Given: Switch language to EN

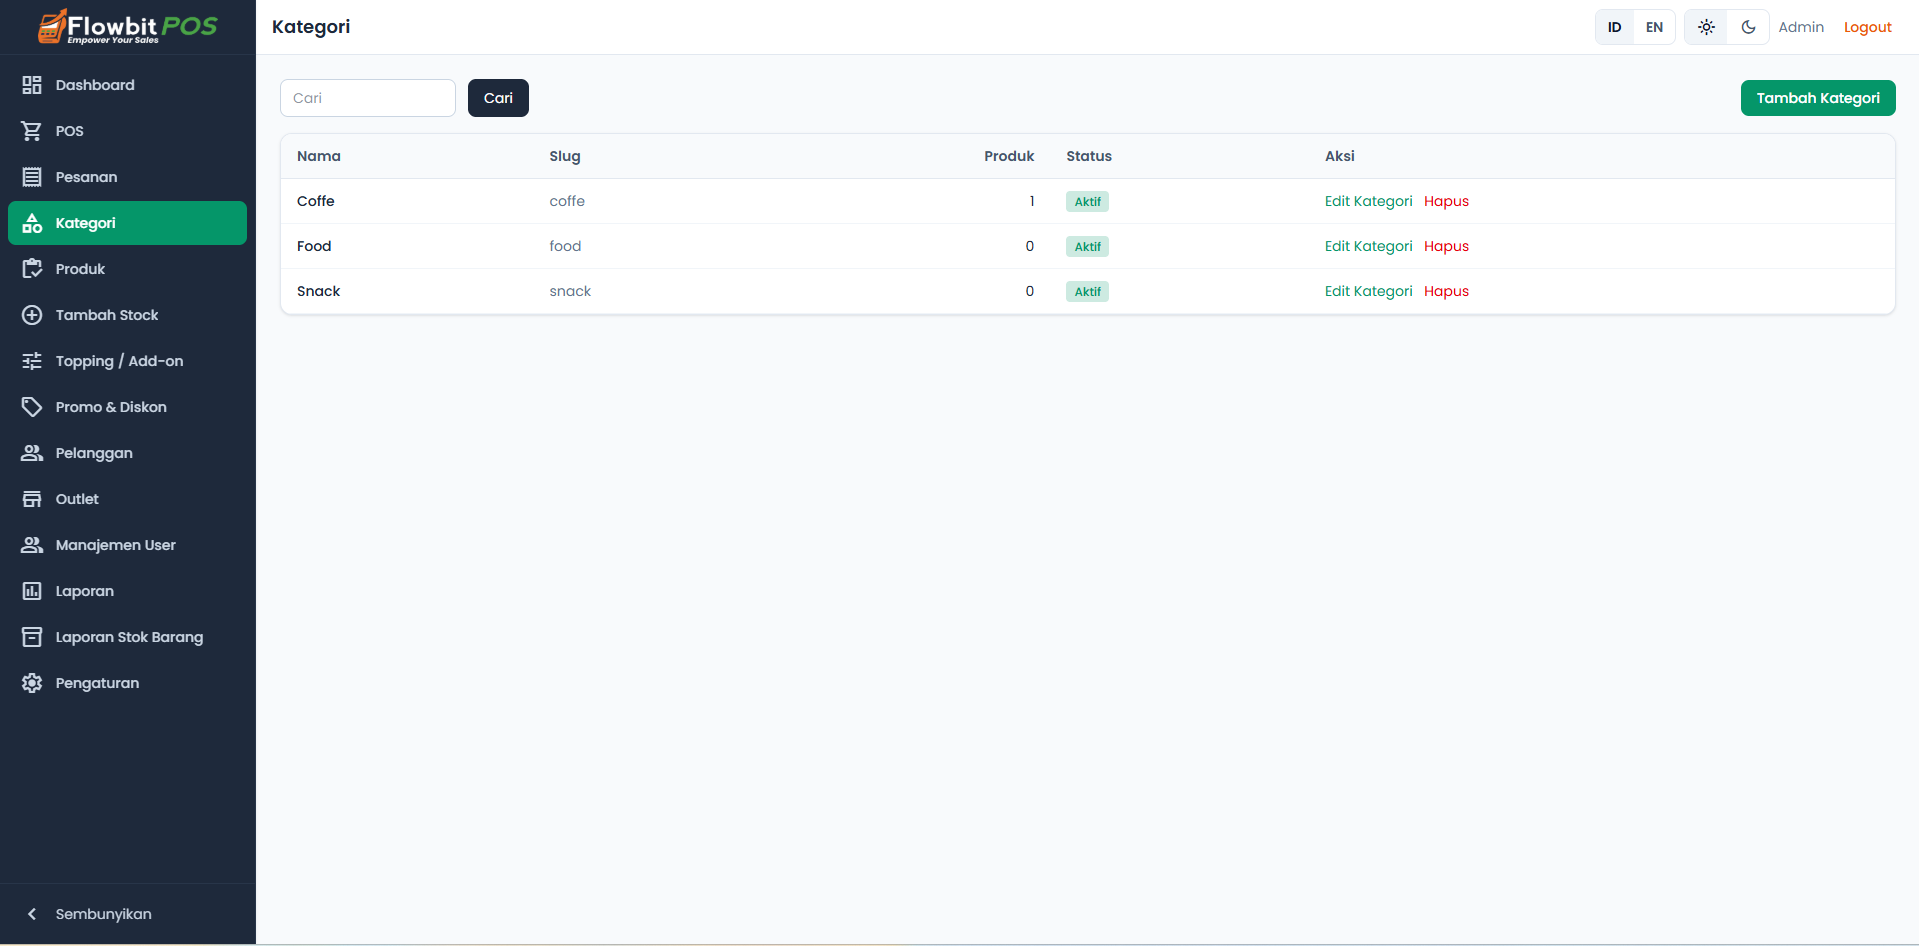Looking at the screenshot, I should coord(1654,27).
